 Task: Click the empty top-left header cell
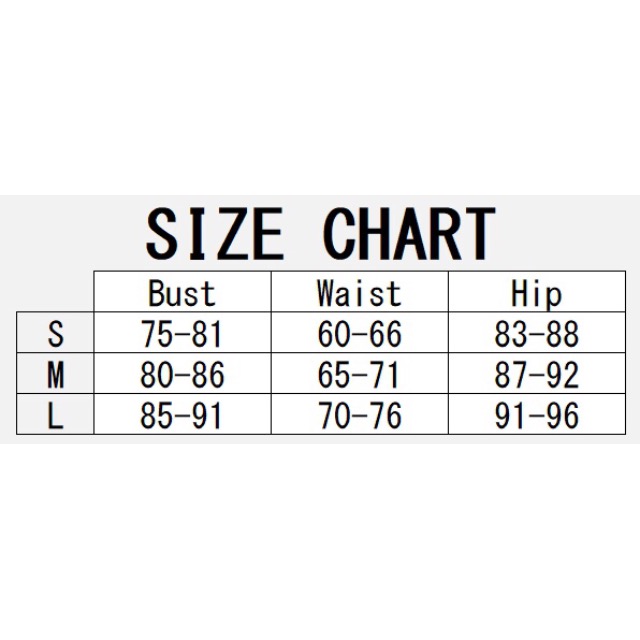(x=55, y=291)
